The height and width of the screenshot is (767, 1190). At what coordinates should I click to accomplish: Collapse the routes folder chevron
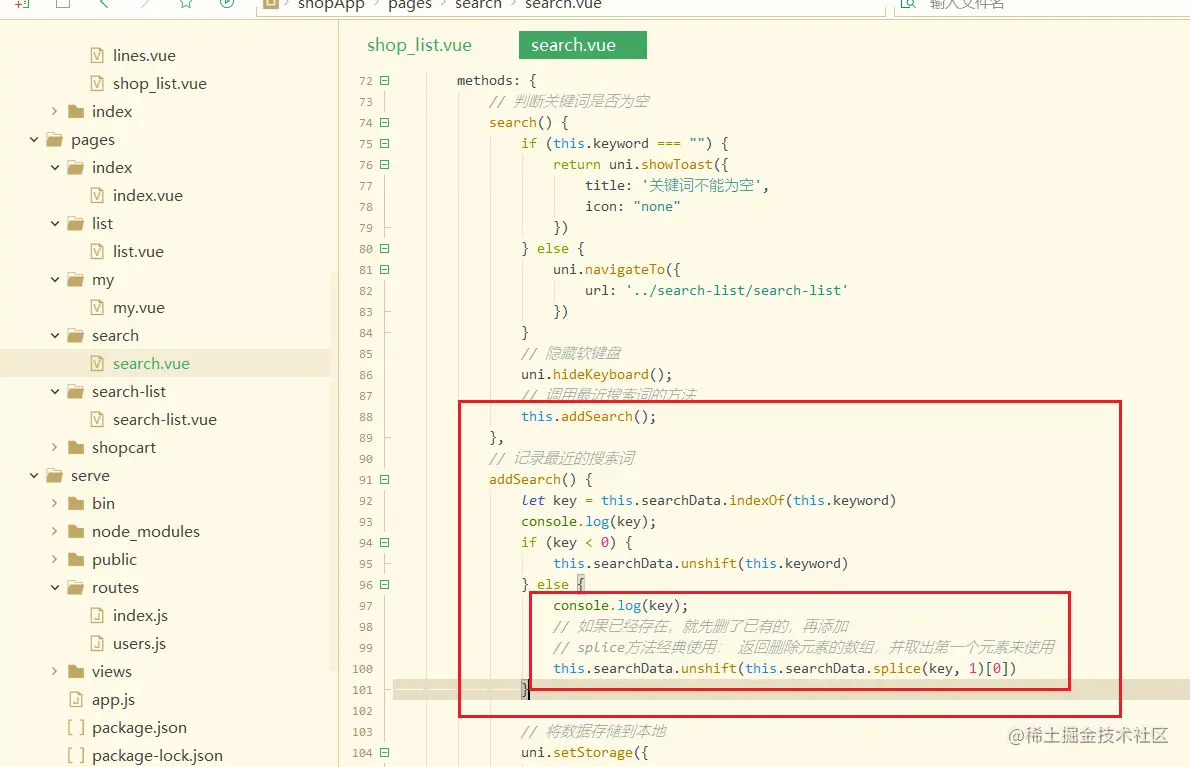click(x=55, y=588)
